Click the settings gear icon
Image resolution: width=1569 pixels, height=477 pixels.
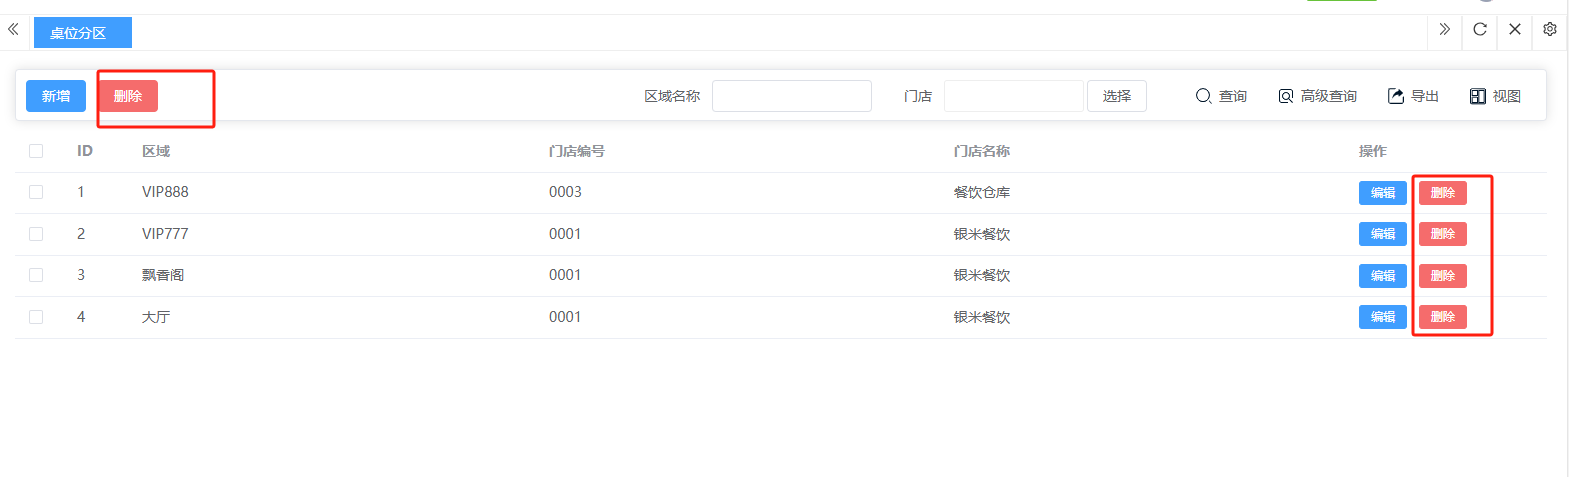point(1549,30)
